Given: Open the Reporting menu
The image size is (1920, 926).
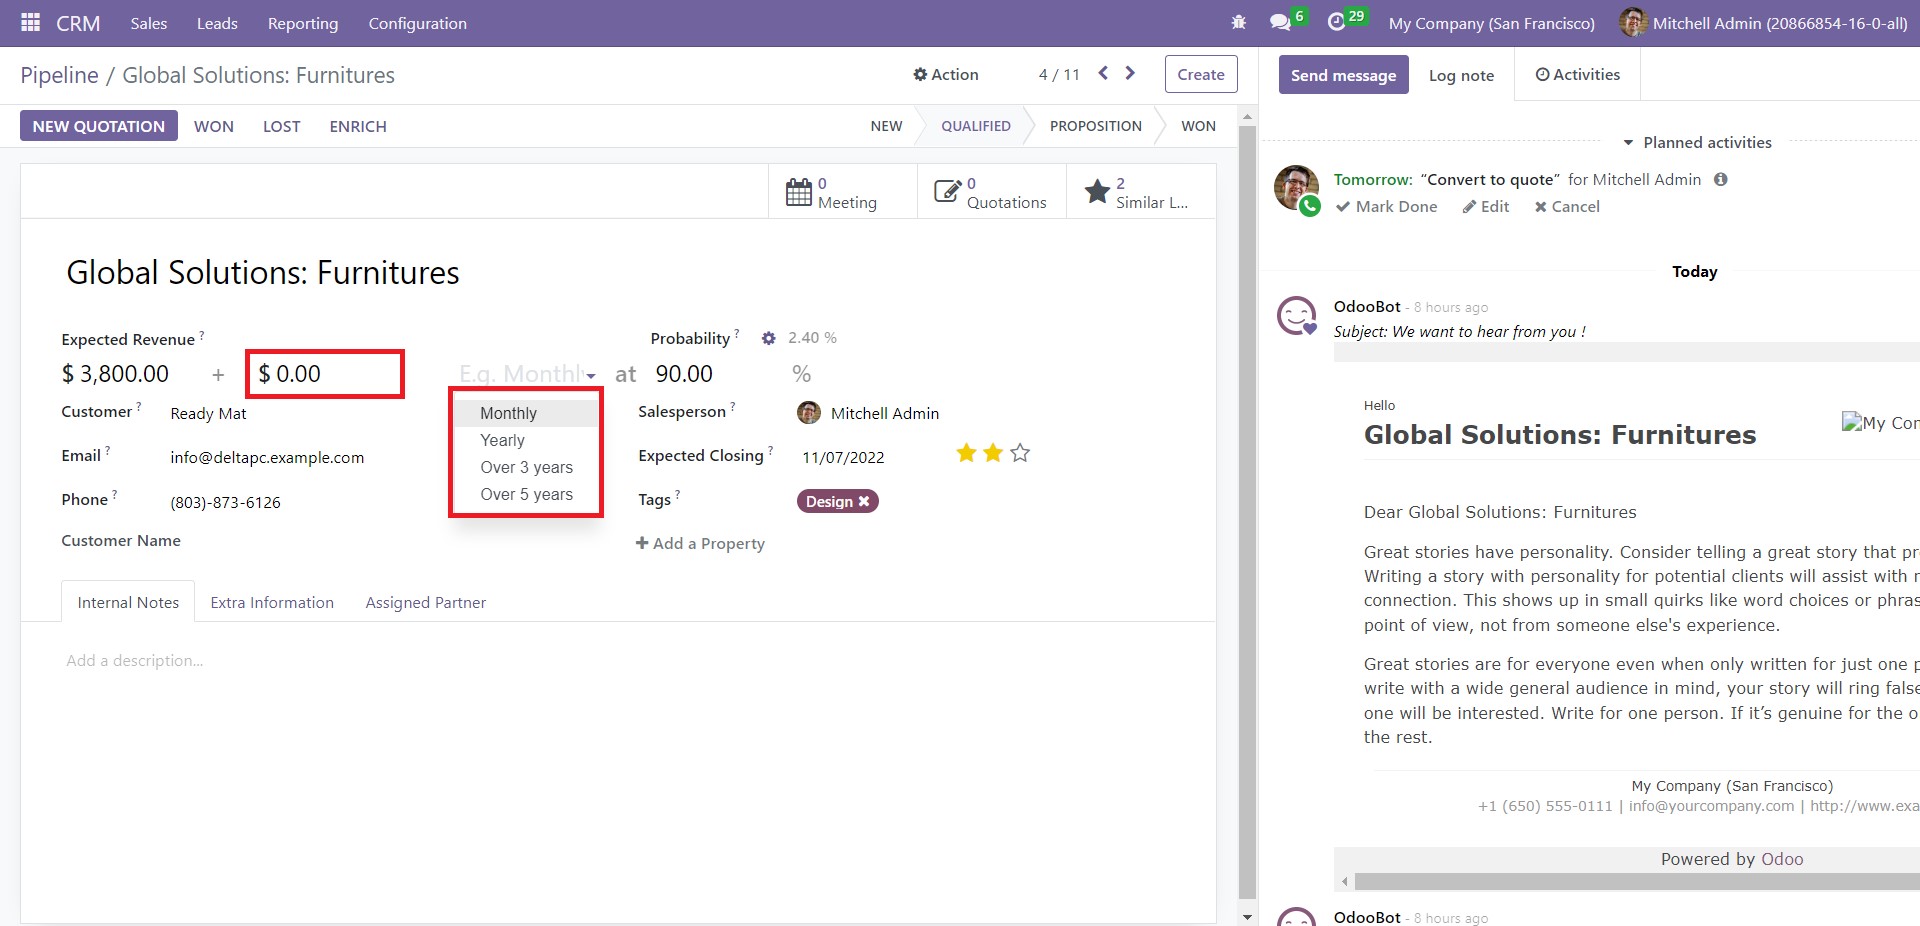Looking at the screenshot, I should (x=303, y=23).
